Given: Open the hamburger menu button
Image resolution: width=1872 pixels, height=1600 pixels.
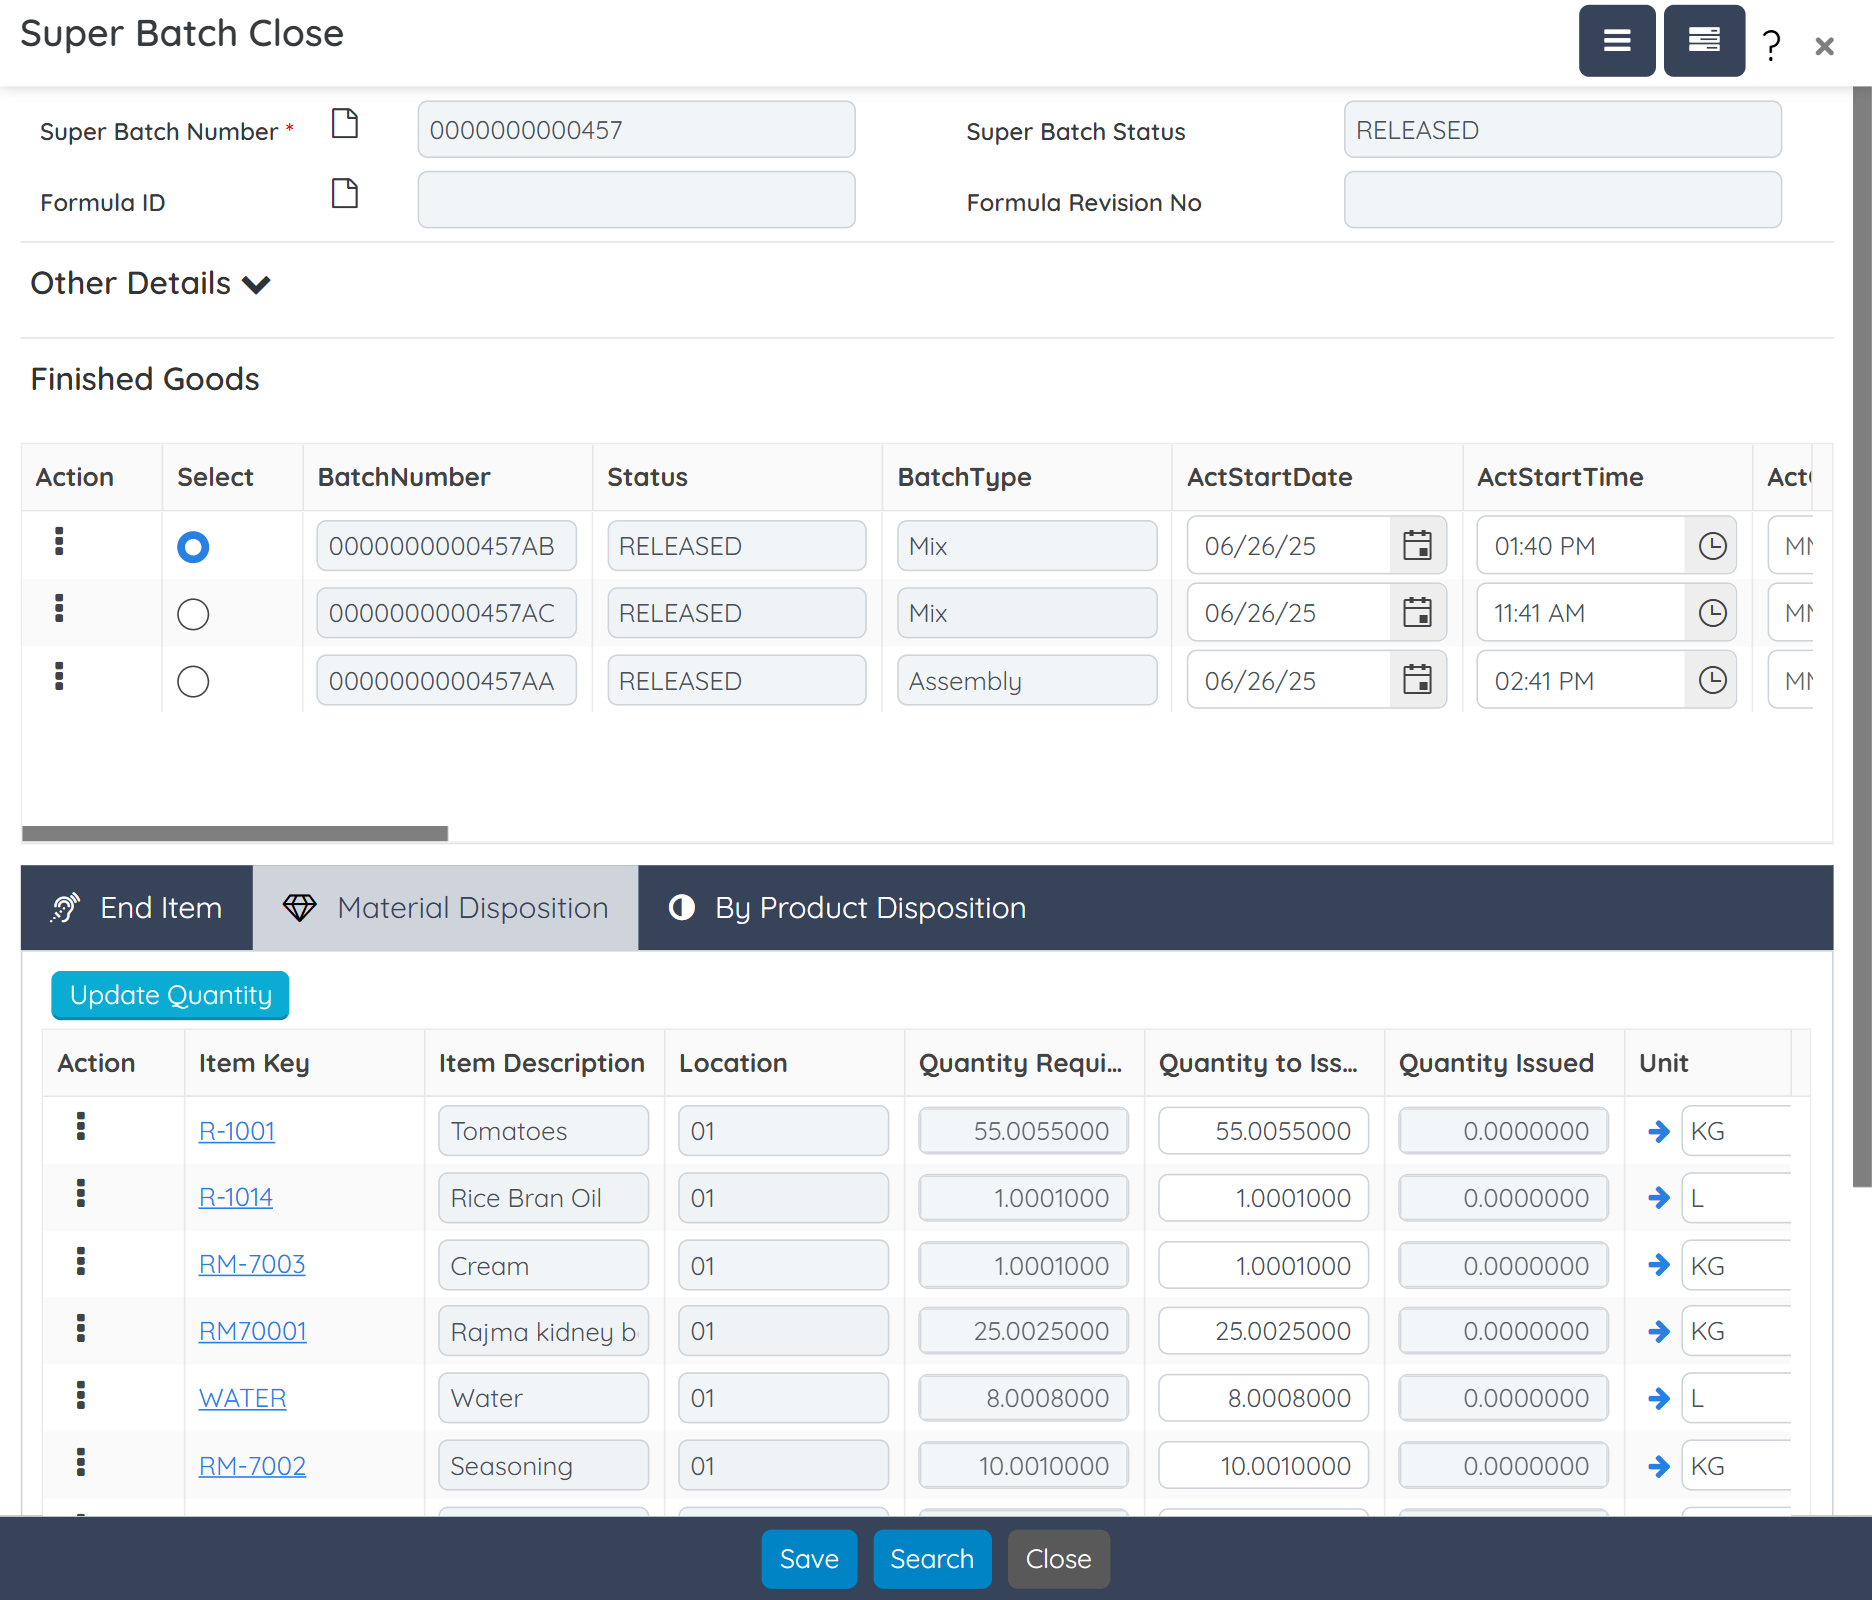Looking at the screenshot, I should (x=1617, y=41).
